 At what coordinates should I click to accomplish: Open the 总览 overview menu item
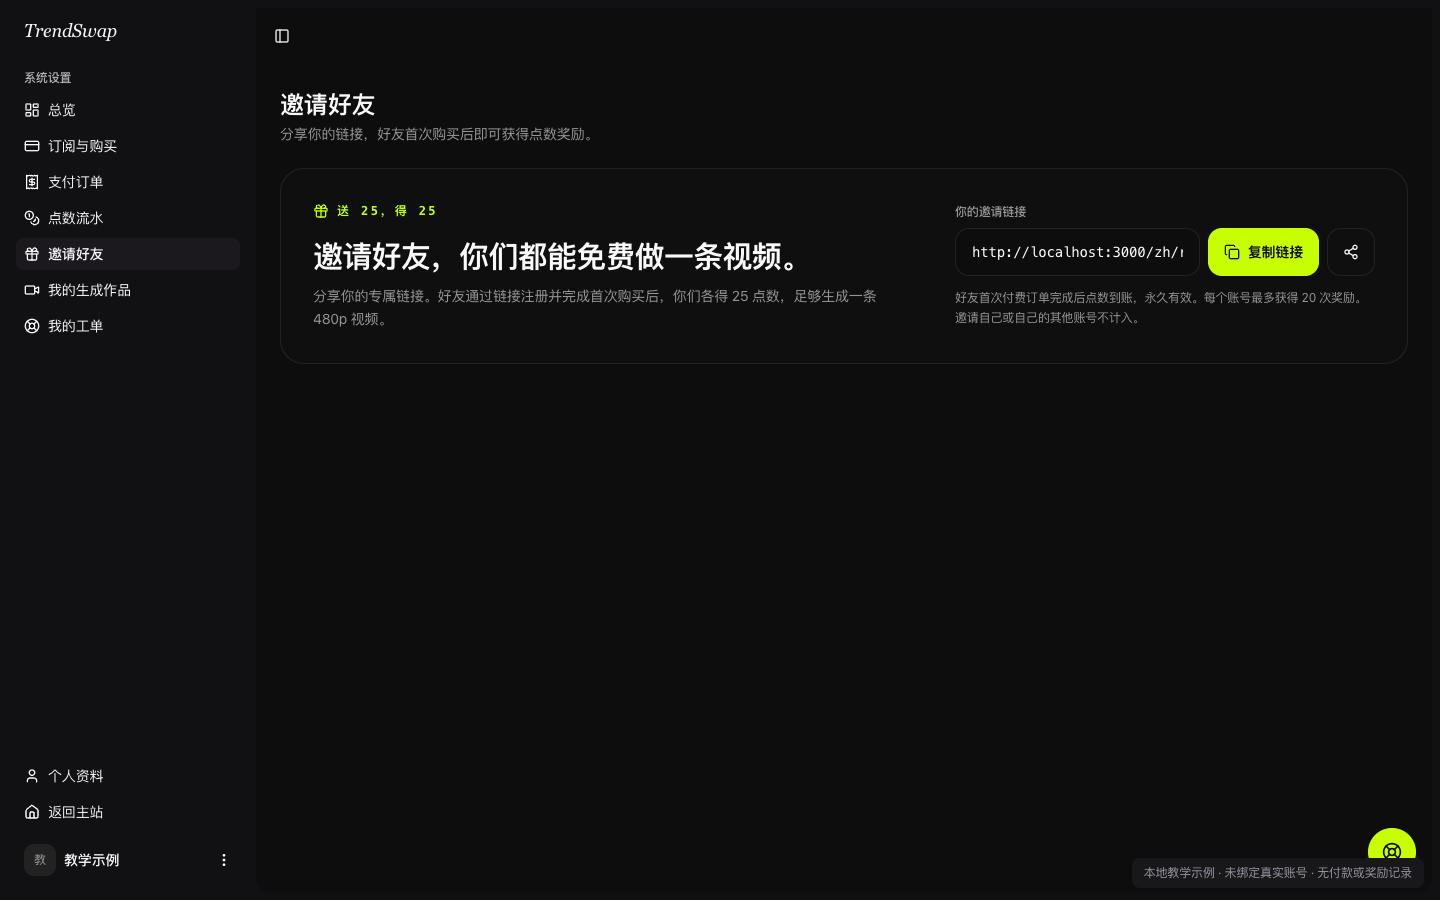coord(128,110)
